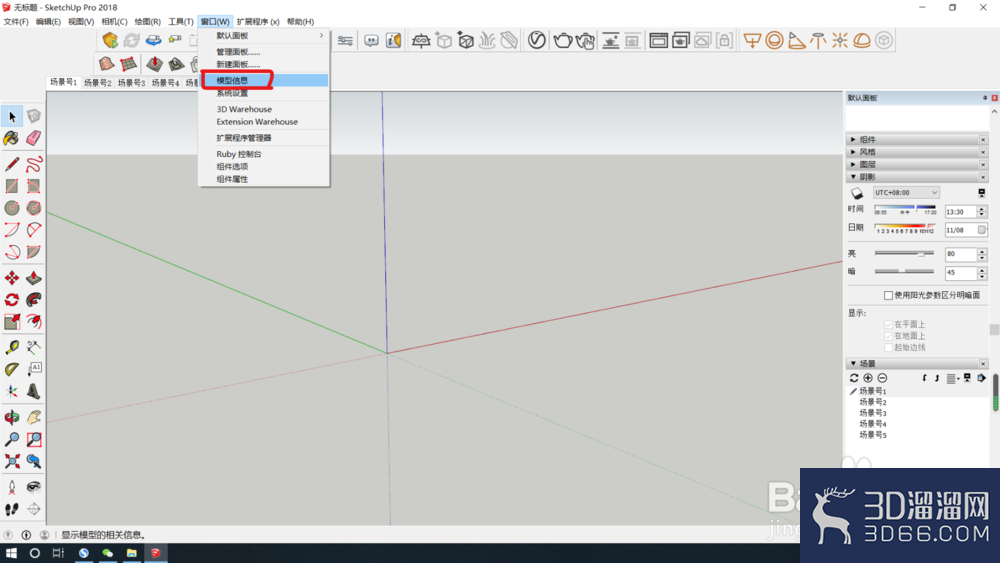The image size is (1000, 563).
Task: Open the UTC+08:00 timezone dropdown
Action: coord(906,193)
